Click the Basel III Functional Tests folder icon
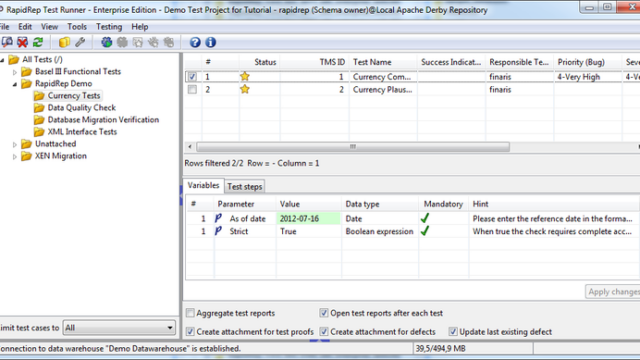 [x=27, y=72]
